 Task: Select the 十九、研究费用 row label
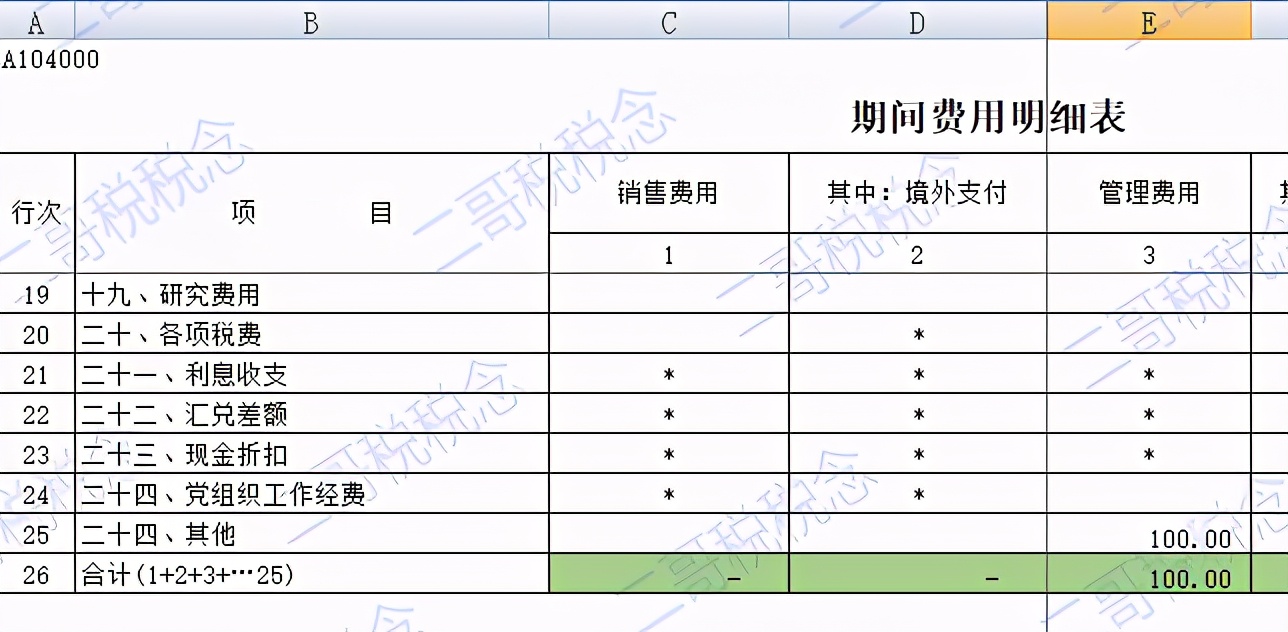click(171, 294)
